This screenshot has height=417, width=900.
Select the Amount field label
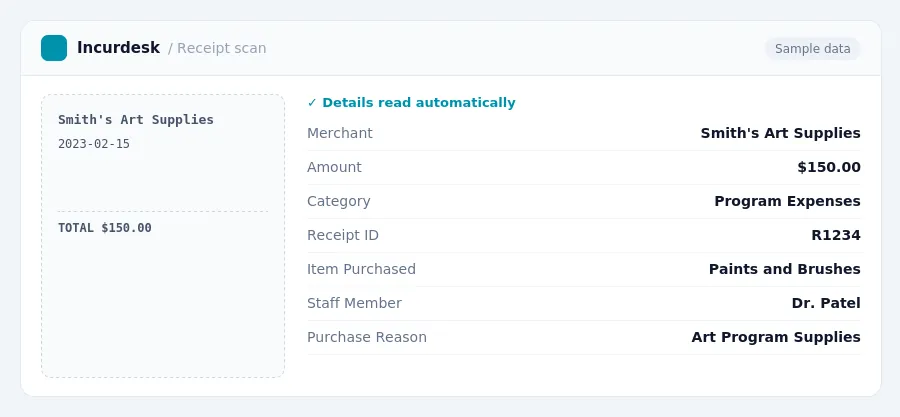pyautogui.click(x=334, y=167)
